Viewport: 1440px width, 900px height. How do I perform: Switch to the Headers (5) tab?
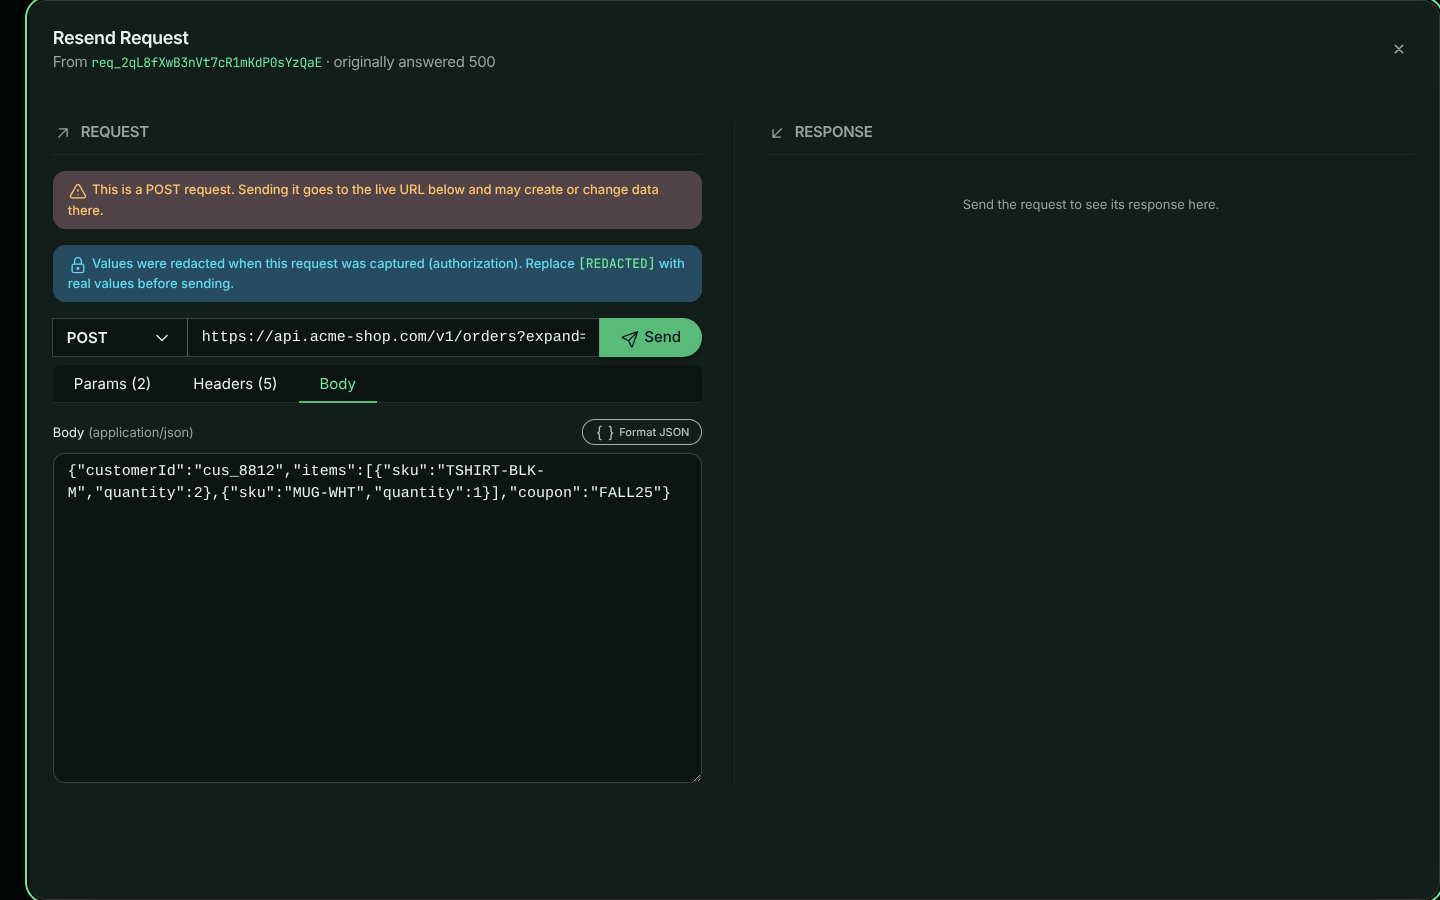[x=235, y=384]
